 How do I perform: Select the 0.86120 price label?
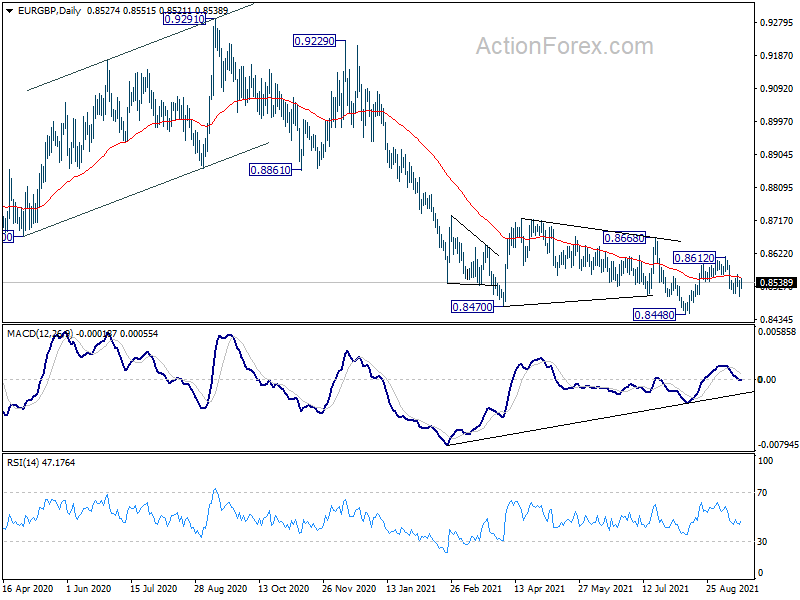(694, 258)
